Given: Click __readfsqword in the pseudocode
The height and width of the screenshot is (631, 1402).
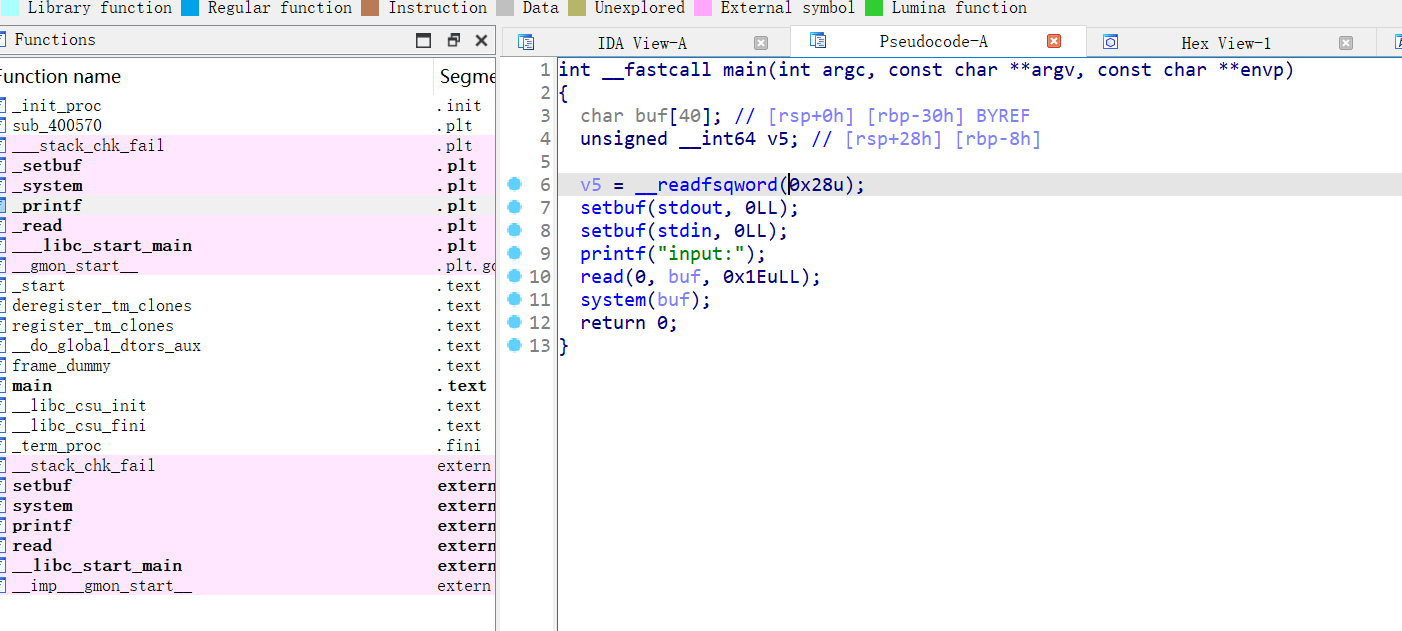Looking at the screenshot, I should [x=706, y=185].
